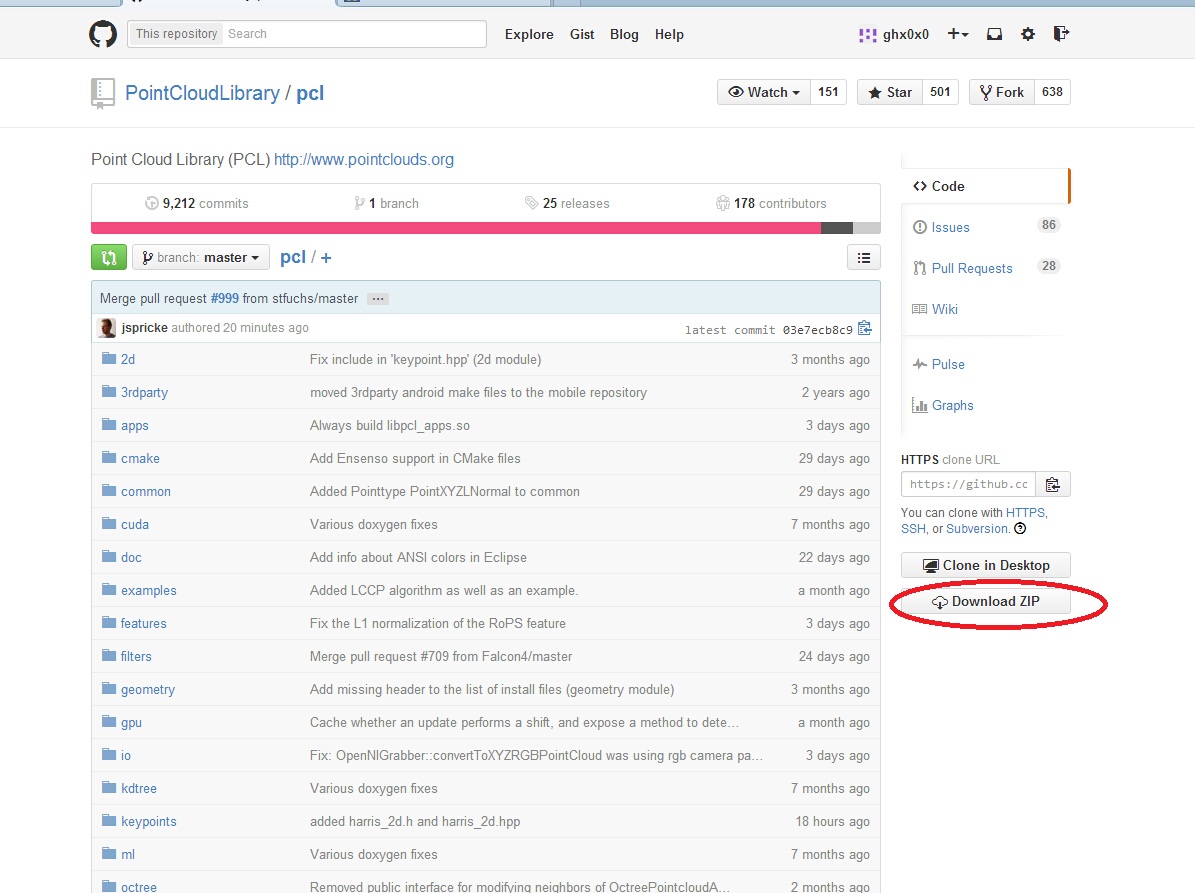Image resolution: width=1195 pixels, height=893 pixels.
Task: Open Gist in the top navigation
Action: click(582, 34)
